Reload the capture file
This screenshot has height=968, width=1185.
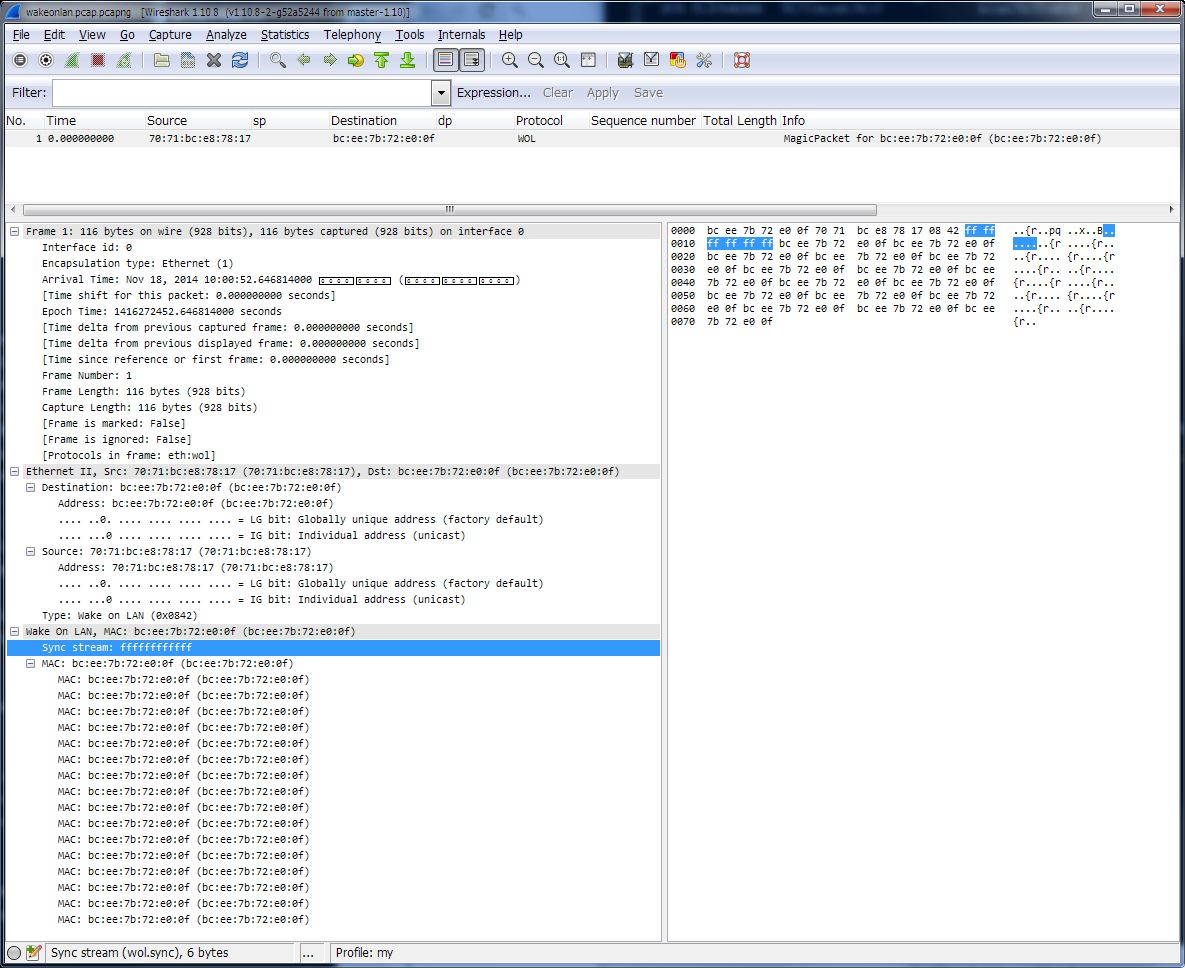240,60
